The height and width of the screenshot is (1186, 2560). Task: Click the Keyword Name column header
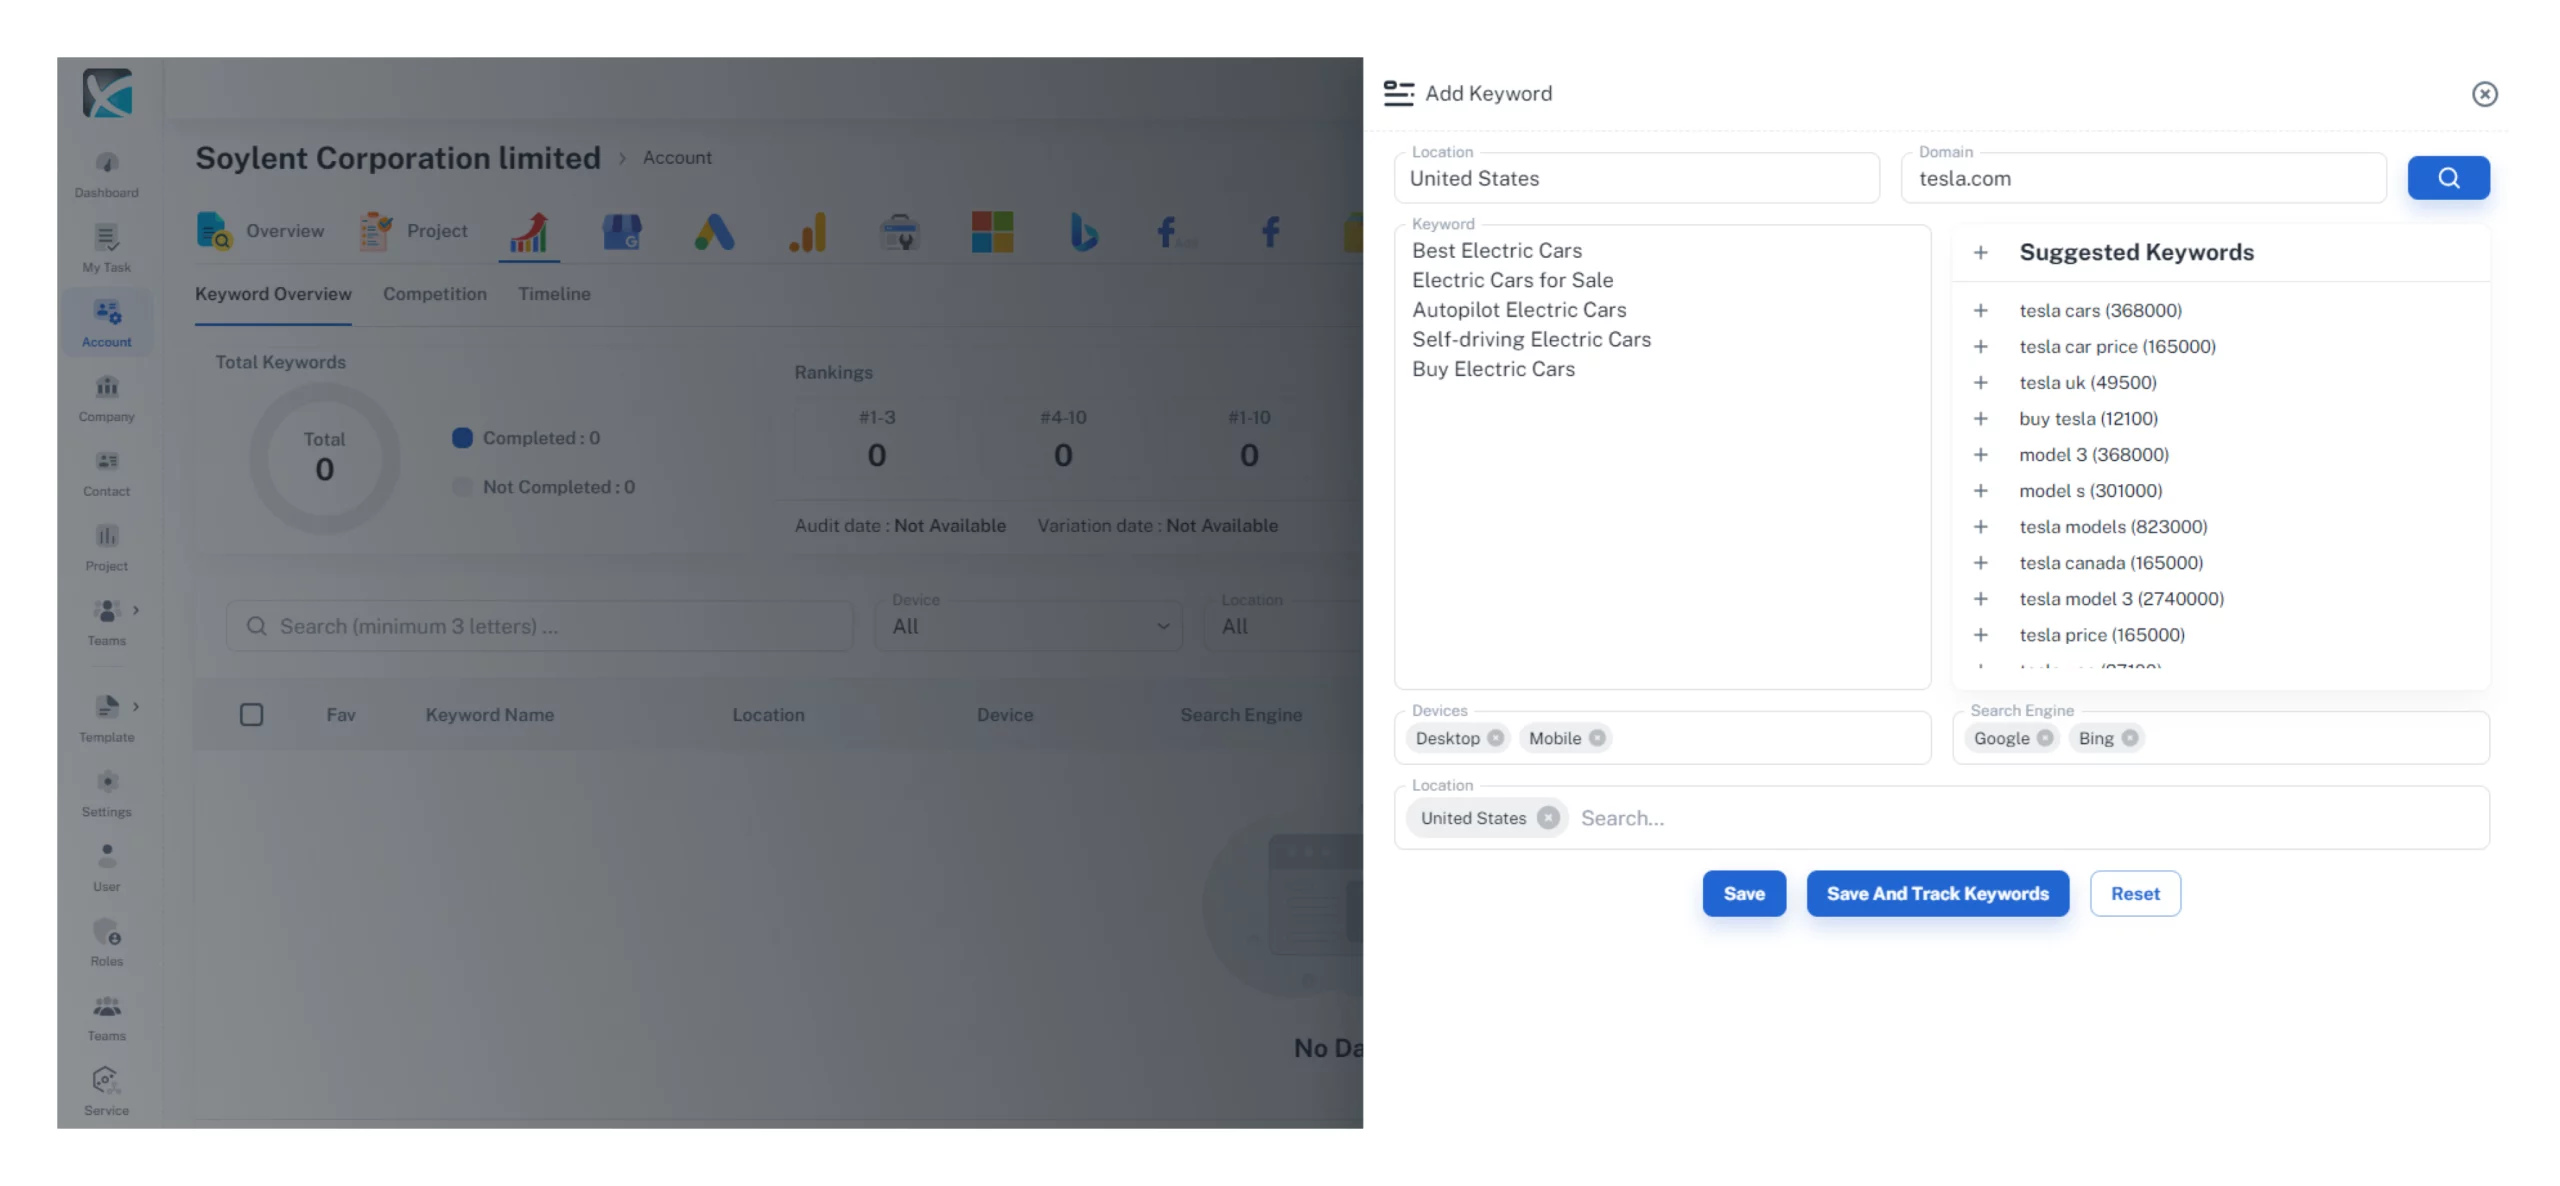pos(490,715)
